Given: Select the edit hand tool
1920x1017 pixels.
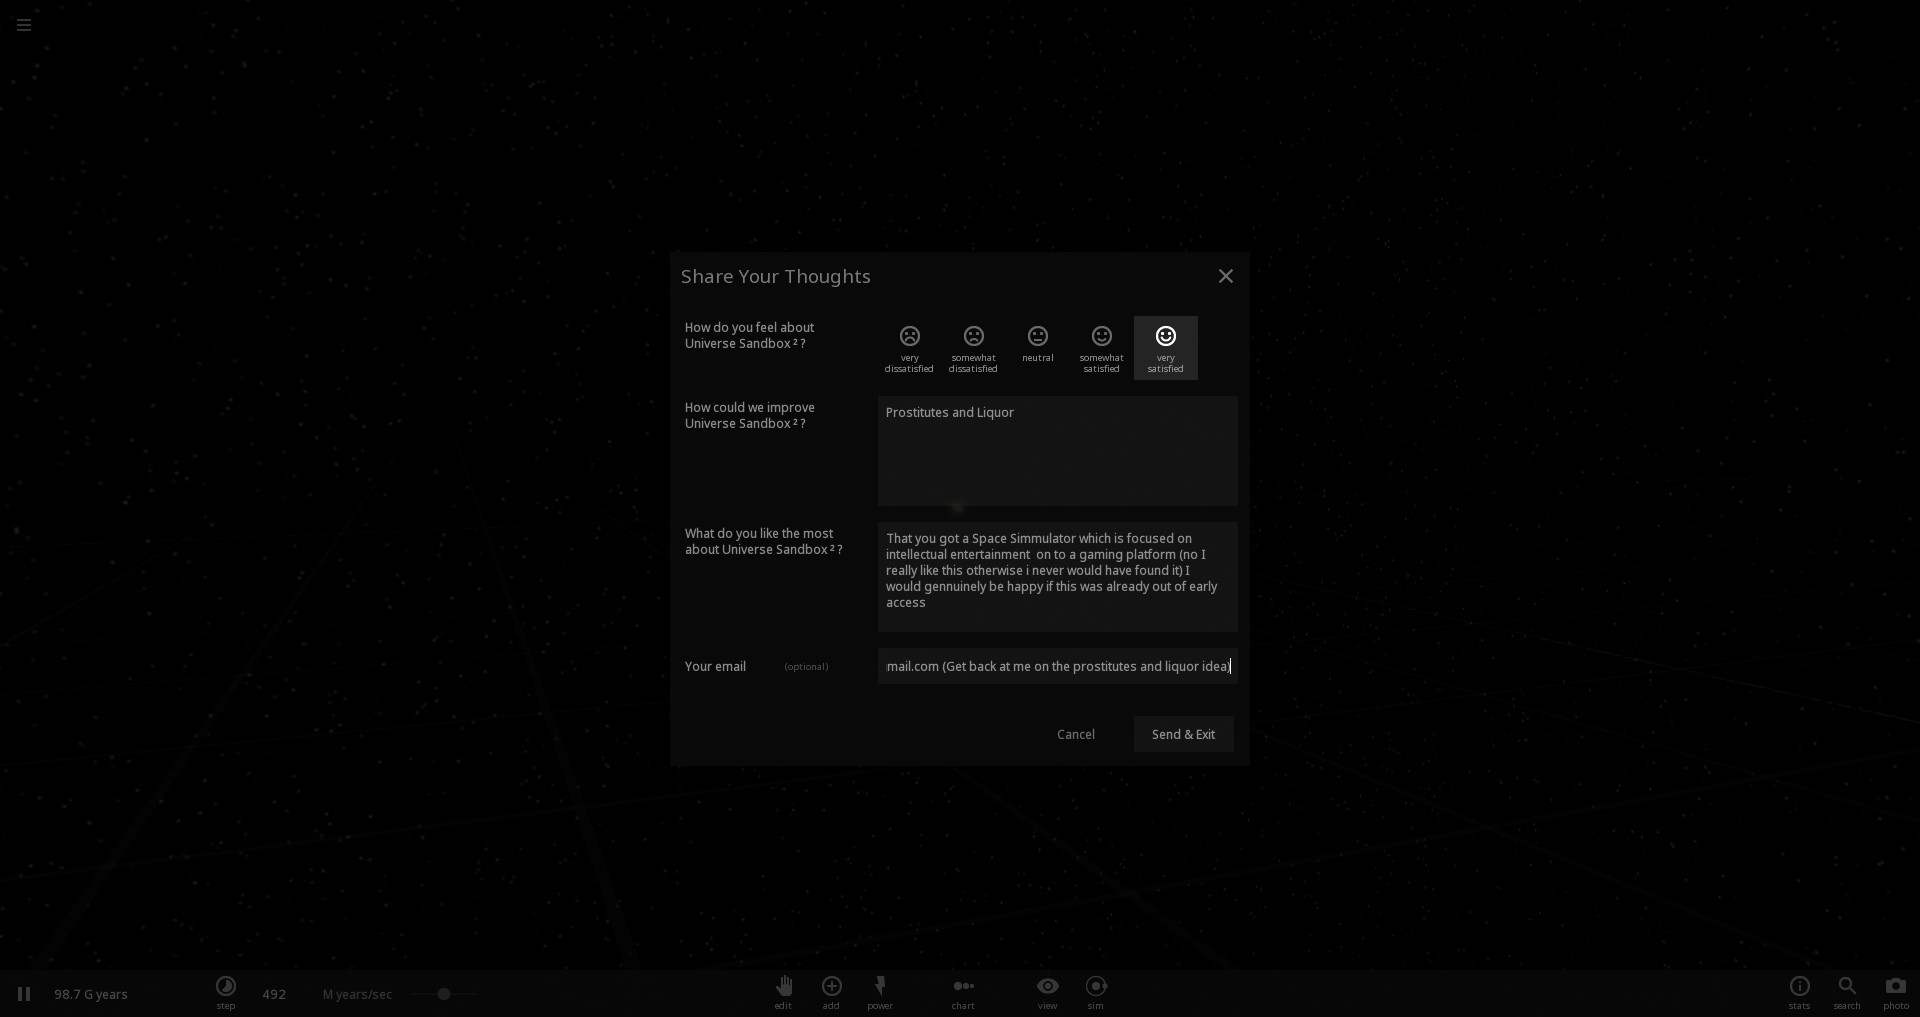Looking at the screenshot, I should [783, 992].
